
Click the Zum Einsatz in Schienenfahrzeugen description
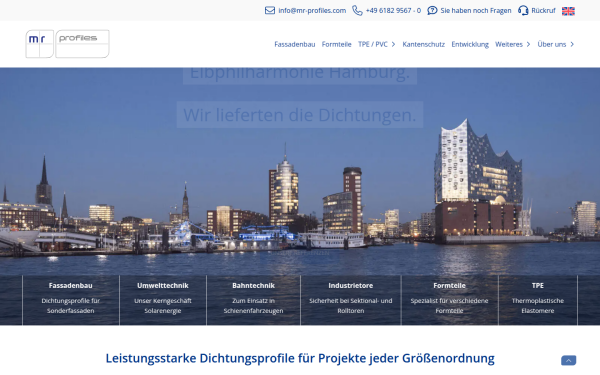(x=253, y=306)
